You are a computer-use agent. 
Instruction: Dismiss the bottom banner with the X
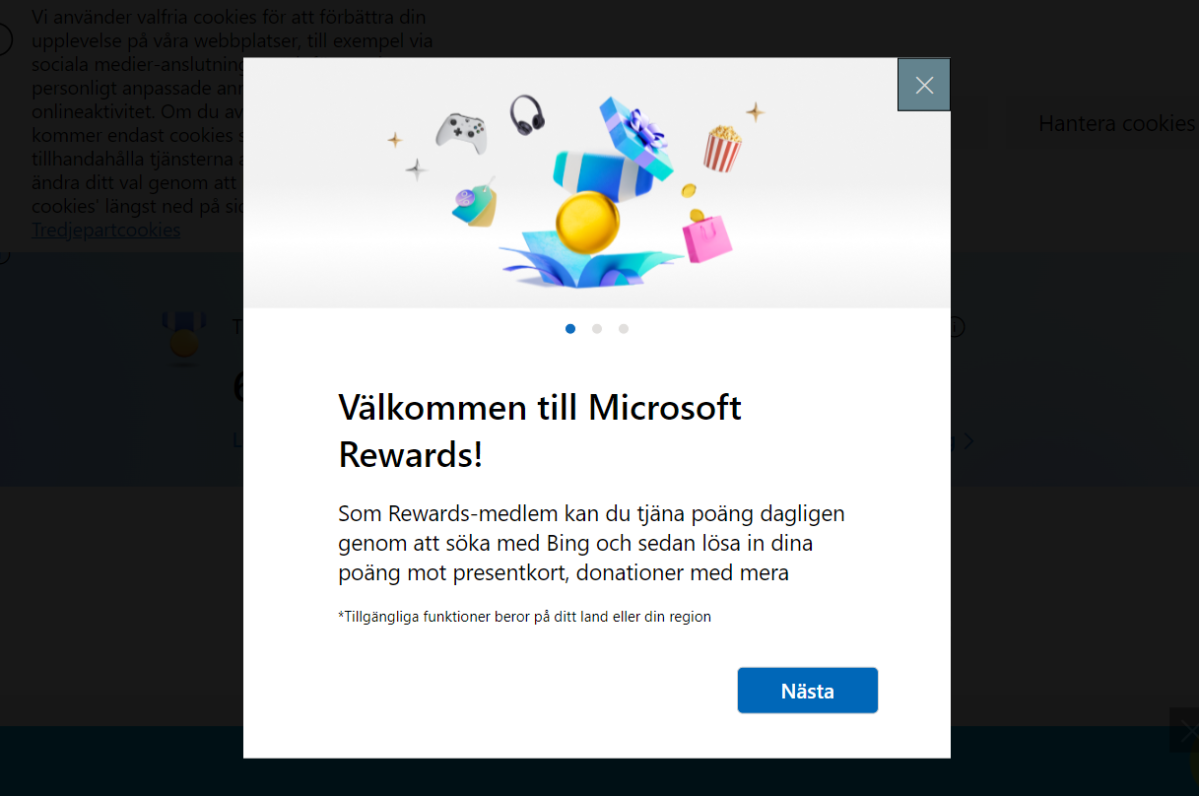click(x=1187, y=731)
